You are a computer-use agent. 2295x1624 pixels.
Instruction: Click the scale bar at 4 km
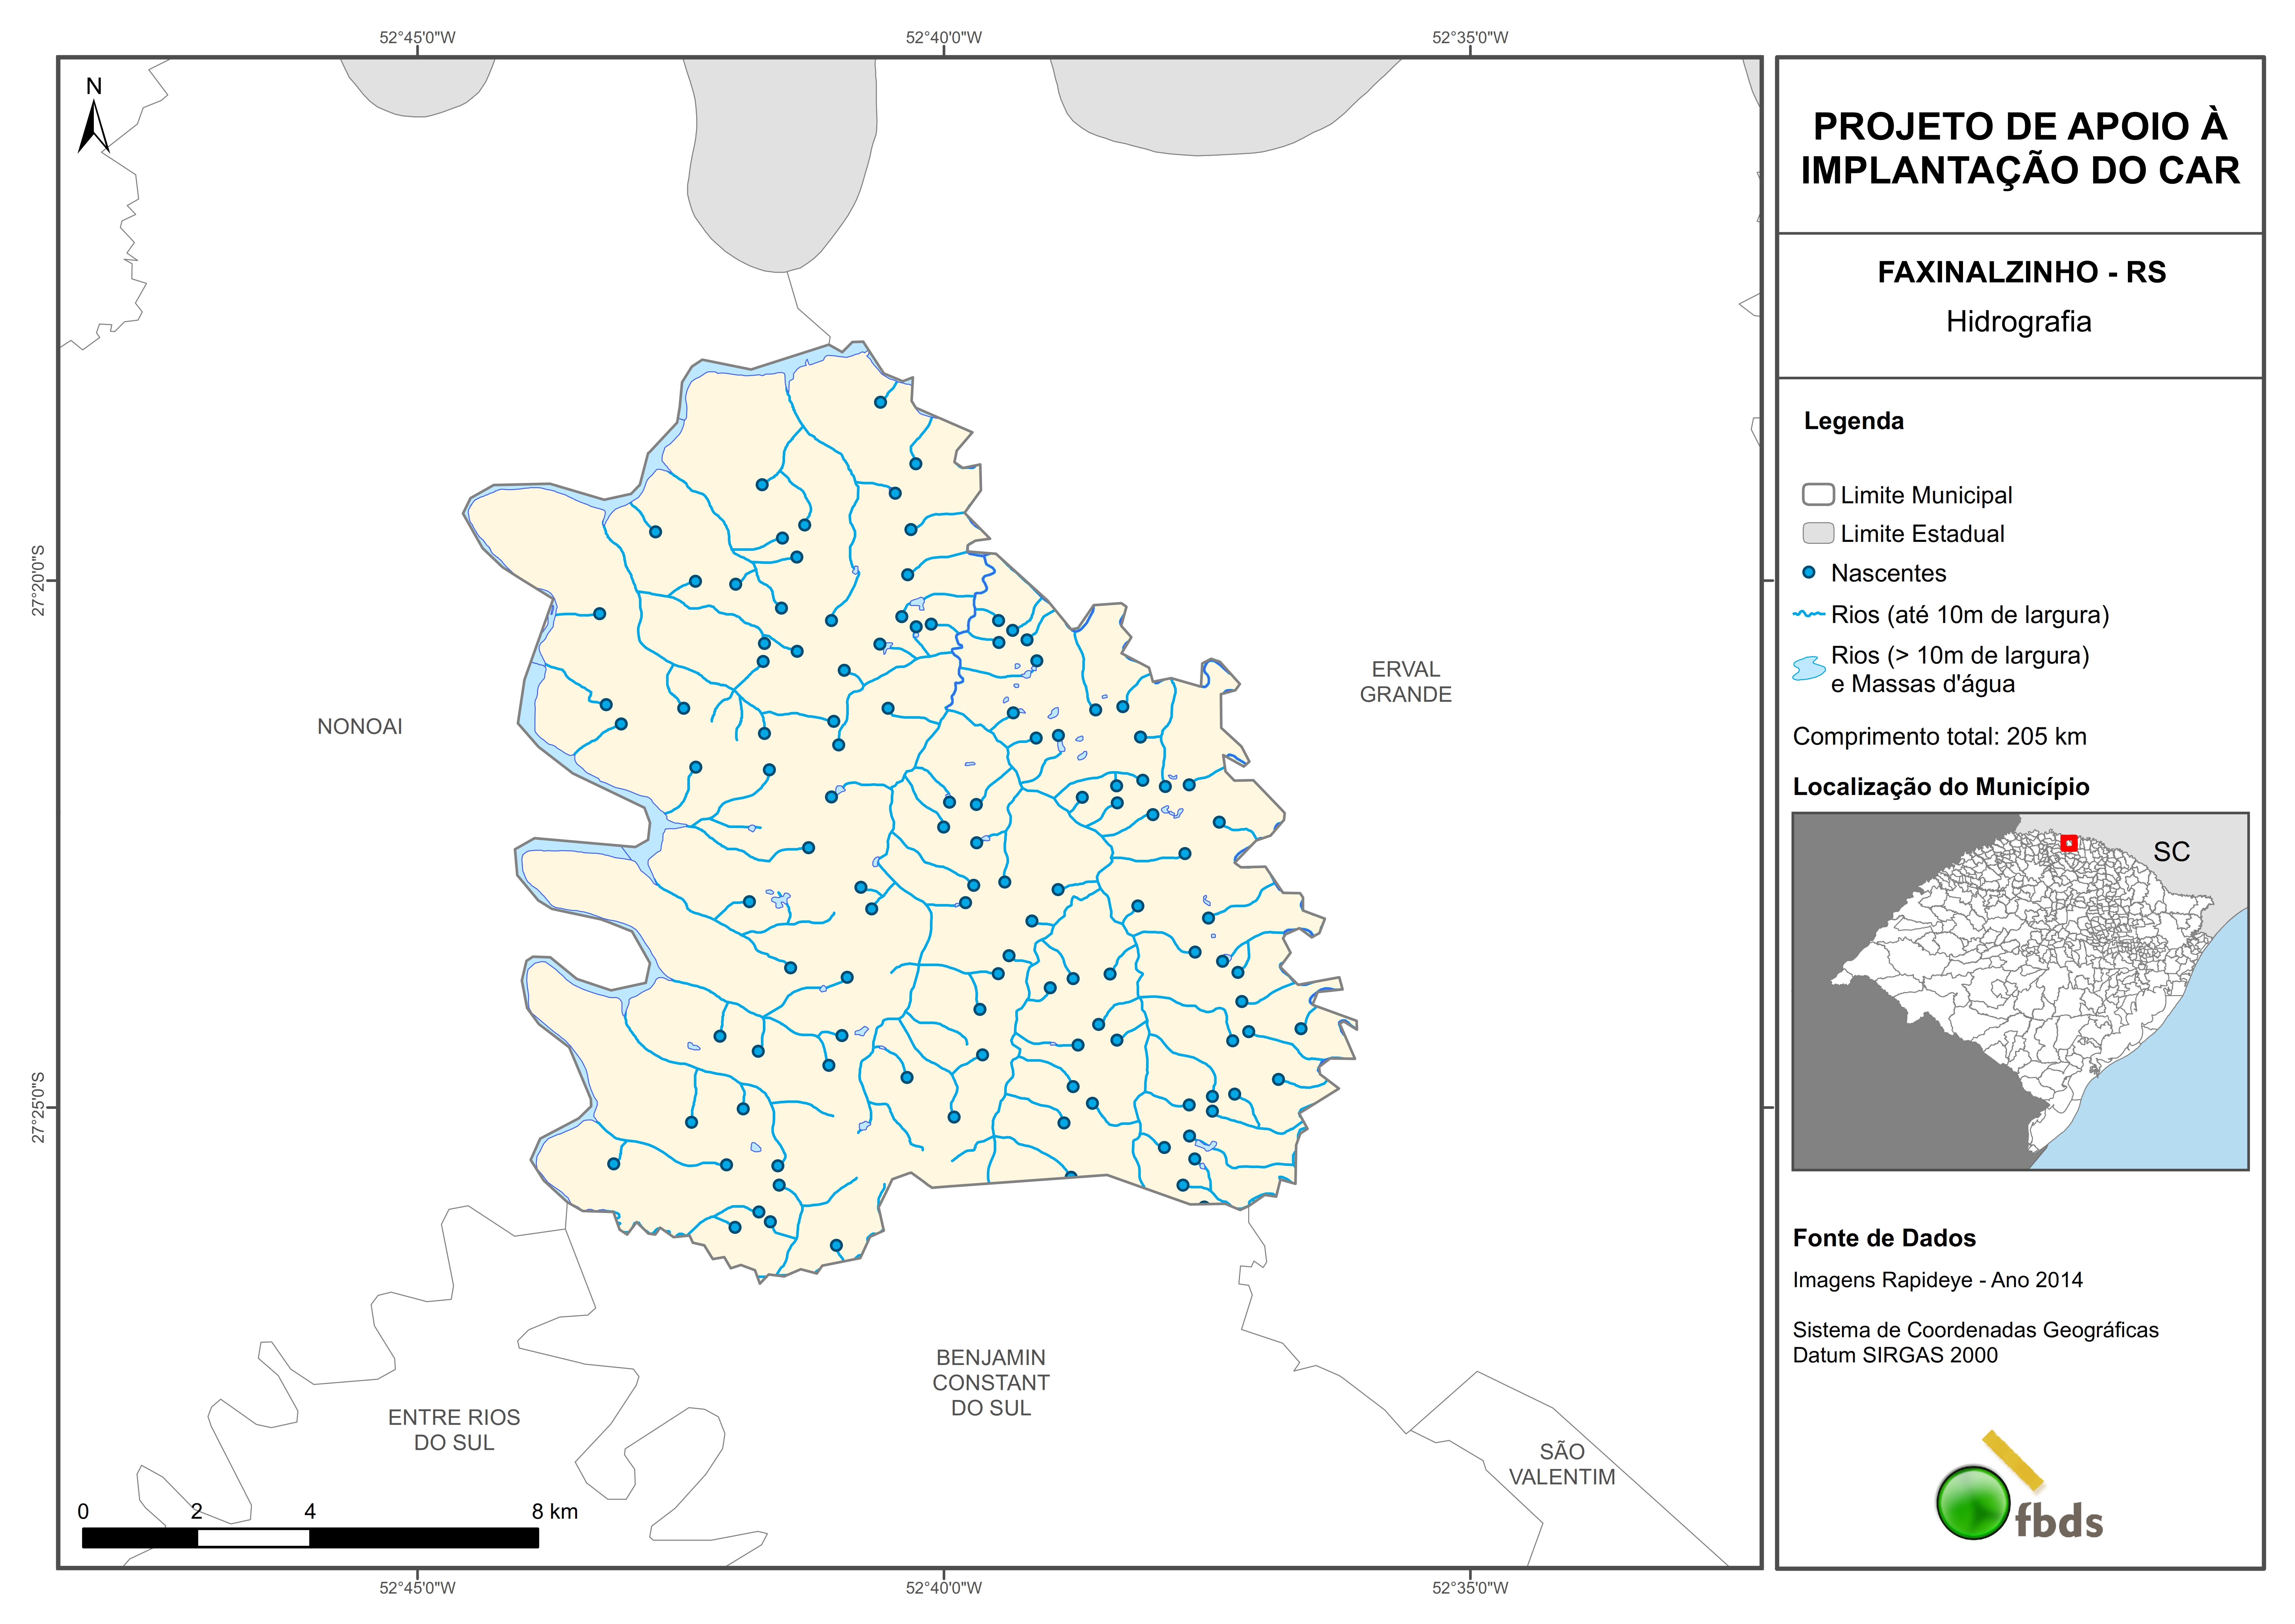pyautogui.click(x=310, y=1537)
